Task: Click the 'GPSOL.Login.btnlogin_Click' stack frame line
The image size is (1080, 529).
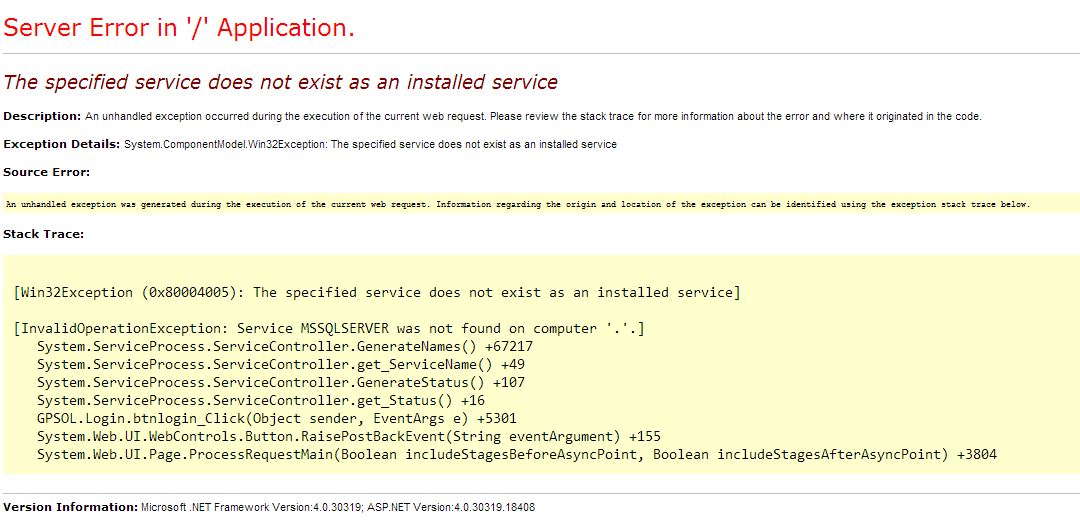Action: tap(277, 418)
